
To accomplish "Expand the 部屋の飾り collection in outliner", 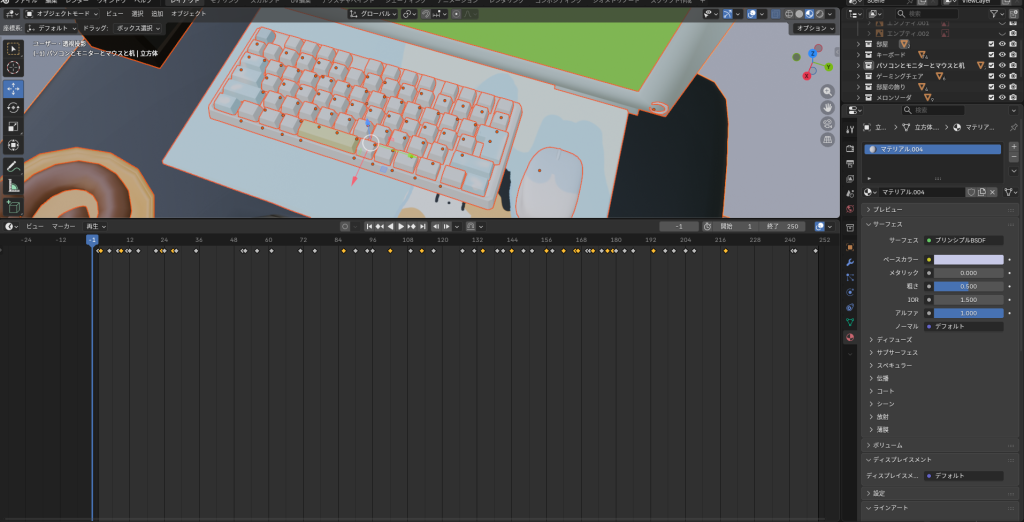I will click(857, 87).
